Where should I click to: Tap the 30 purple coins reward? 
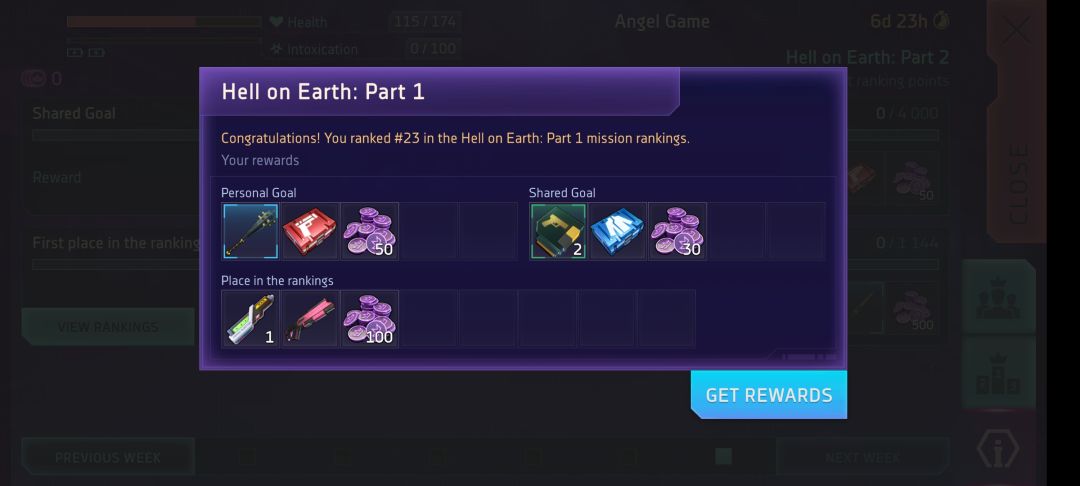tap(678, 231)
